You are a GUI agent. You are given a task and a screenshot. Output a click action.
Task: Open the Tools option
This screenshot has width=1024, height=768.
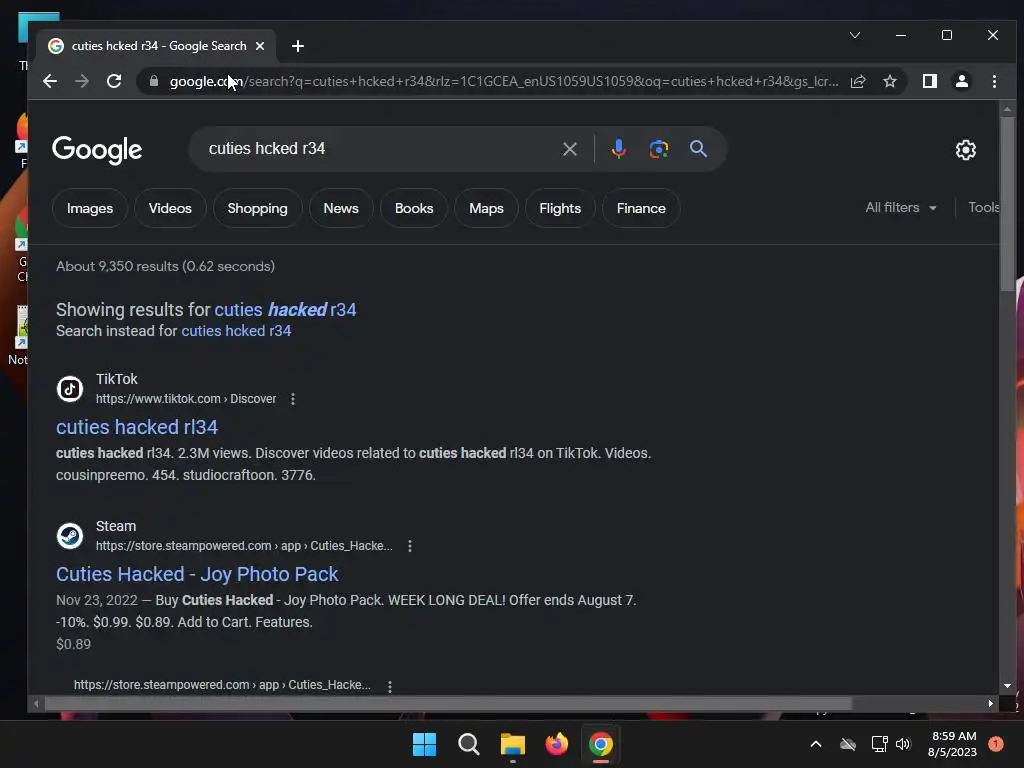984,208
